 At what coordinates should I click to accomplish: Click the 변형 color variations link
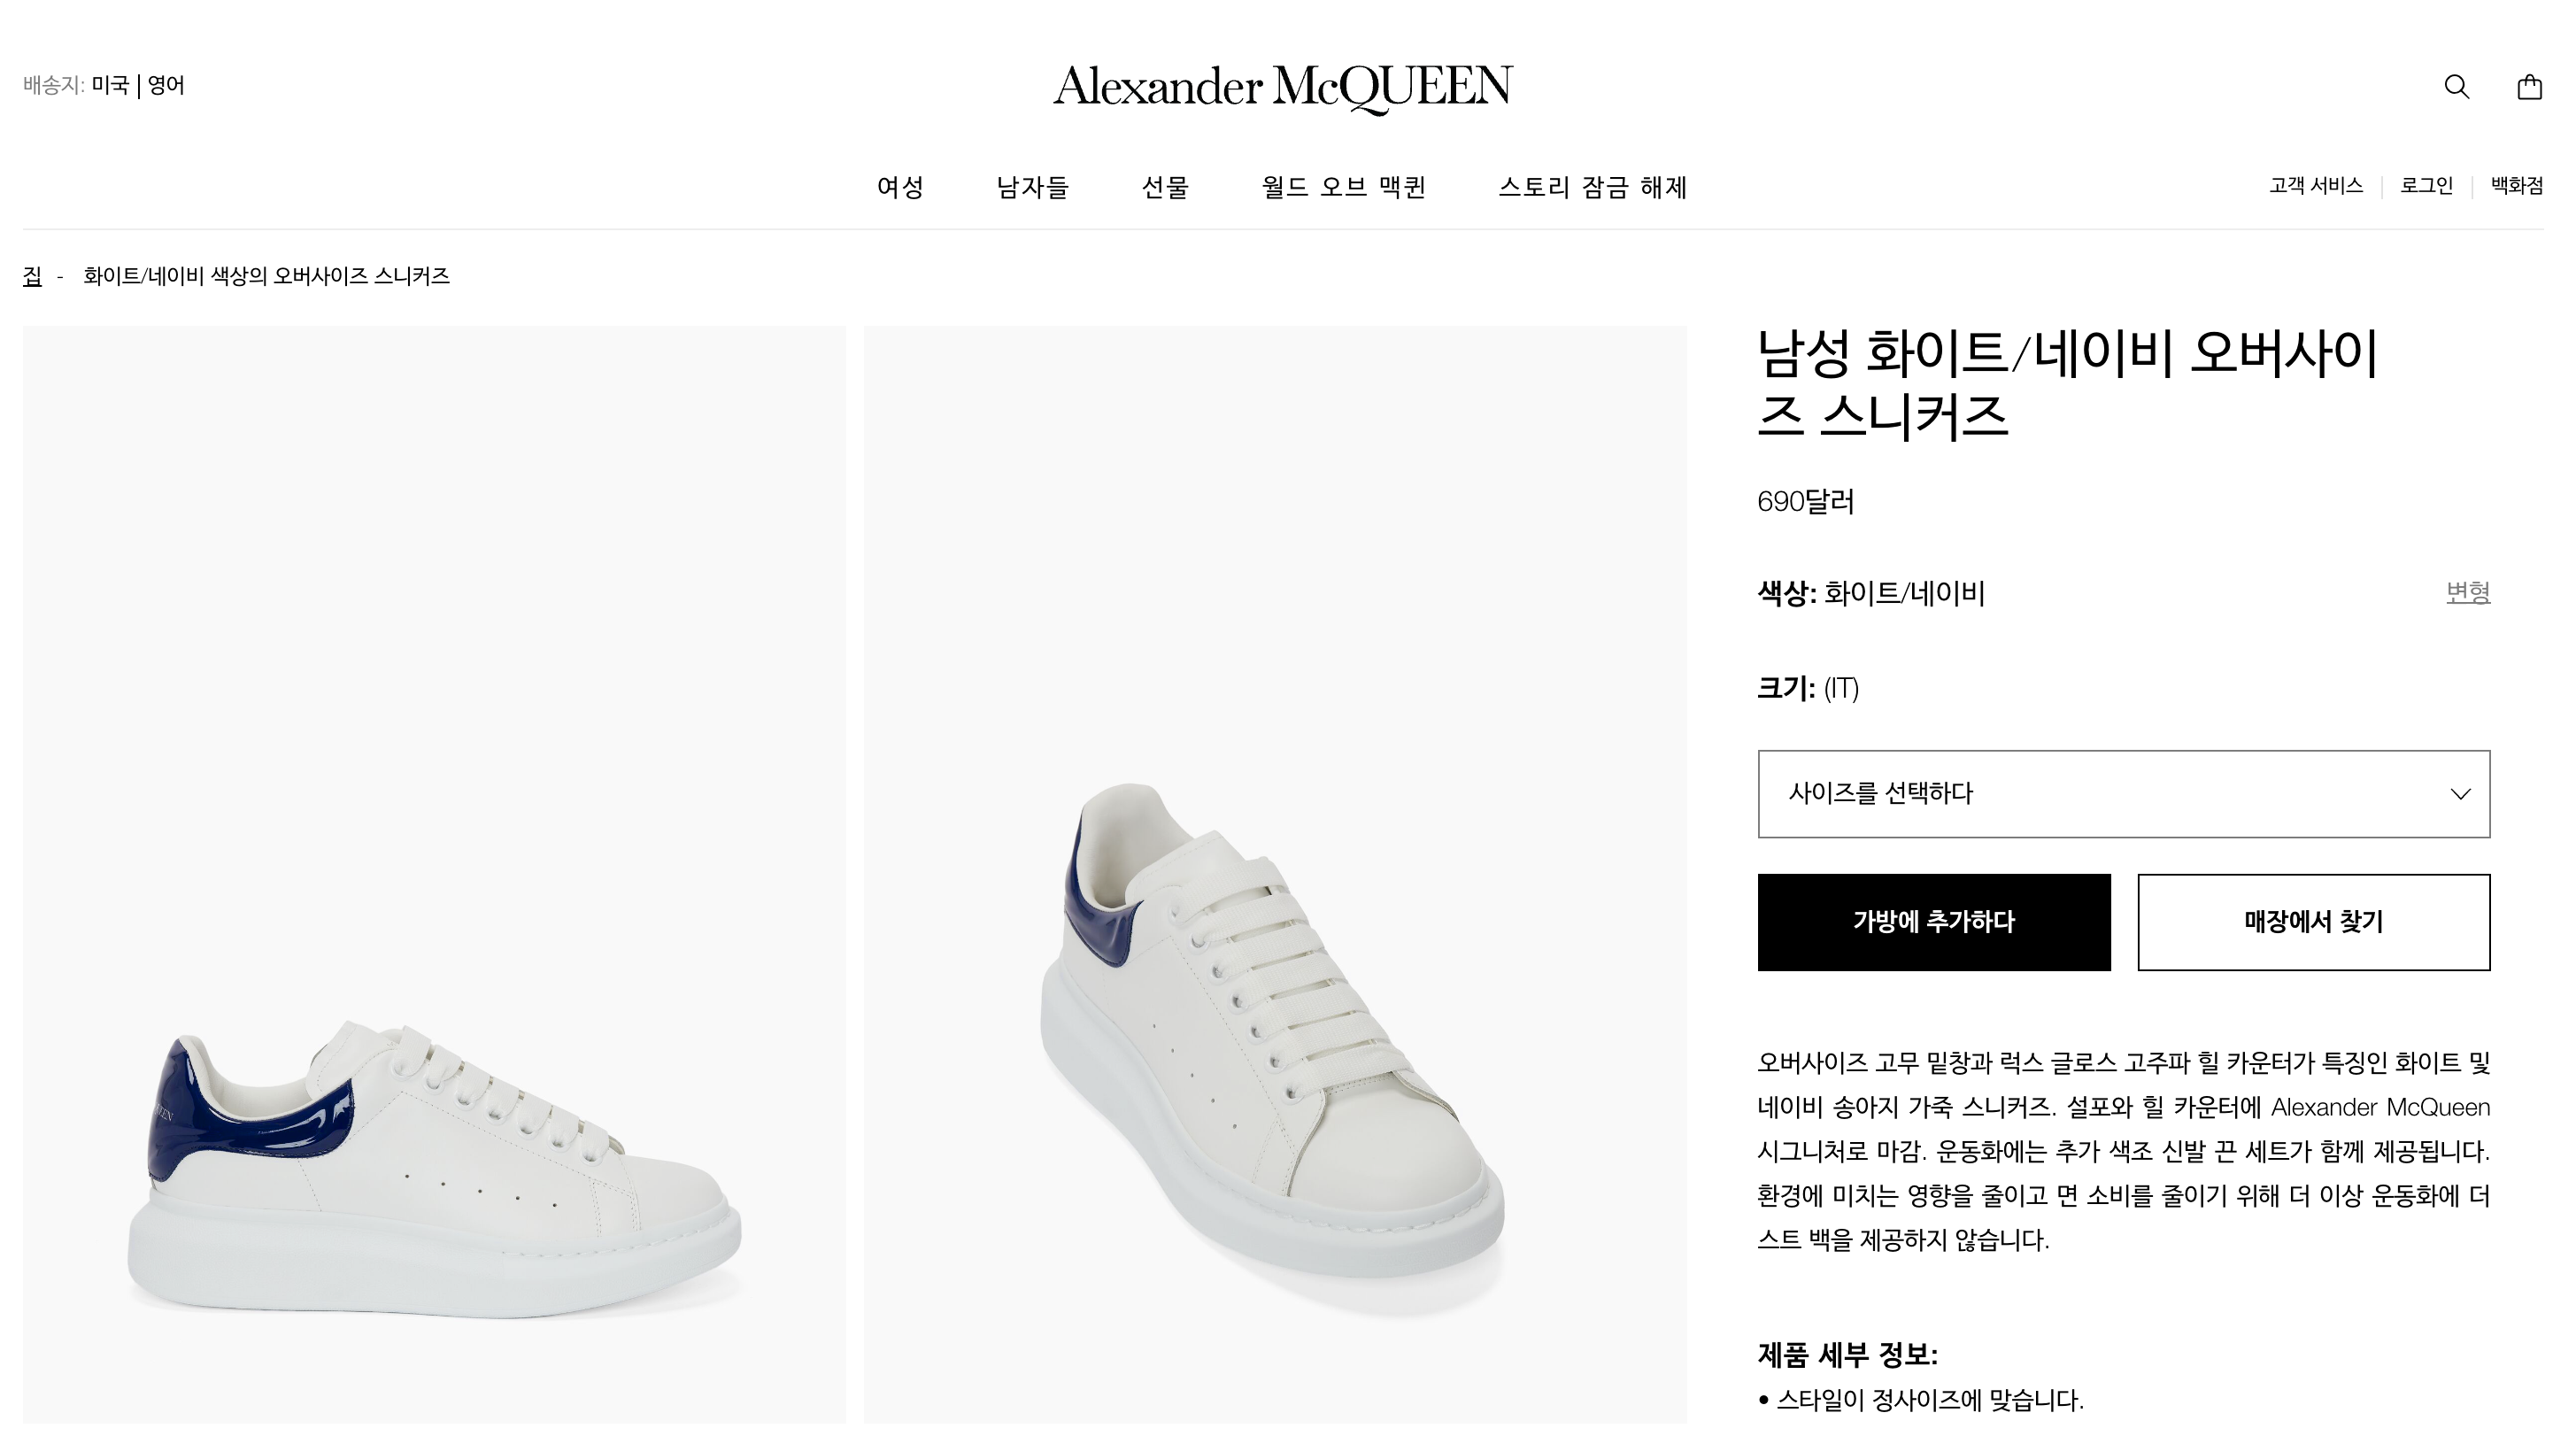coord(2467,593)
